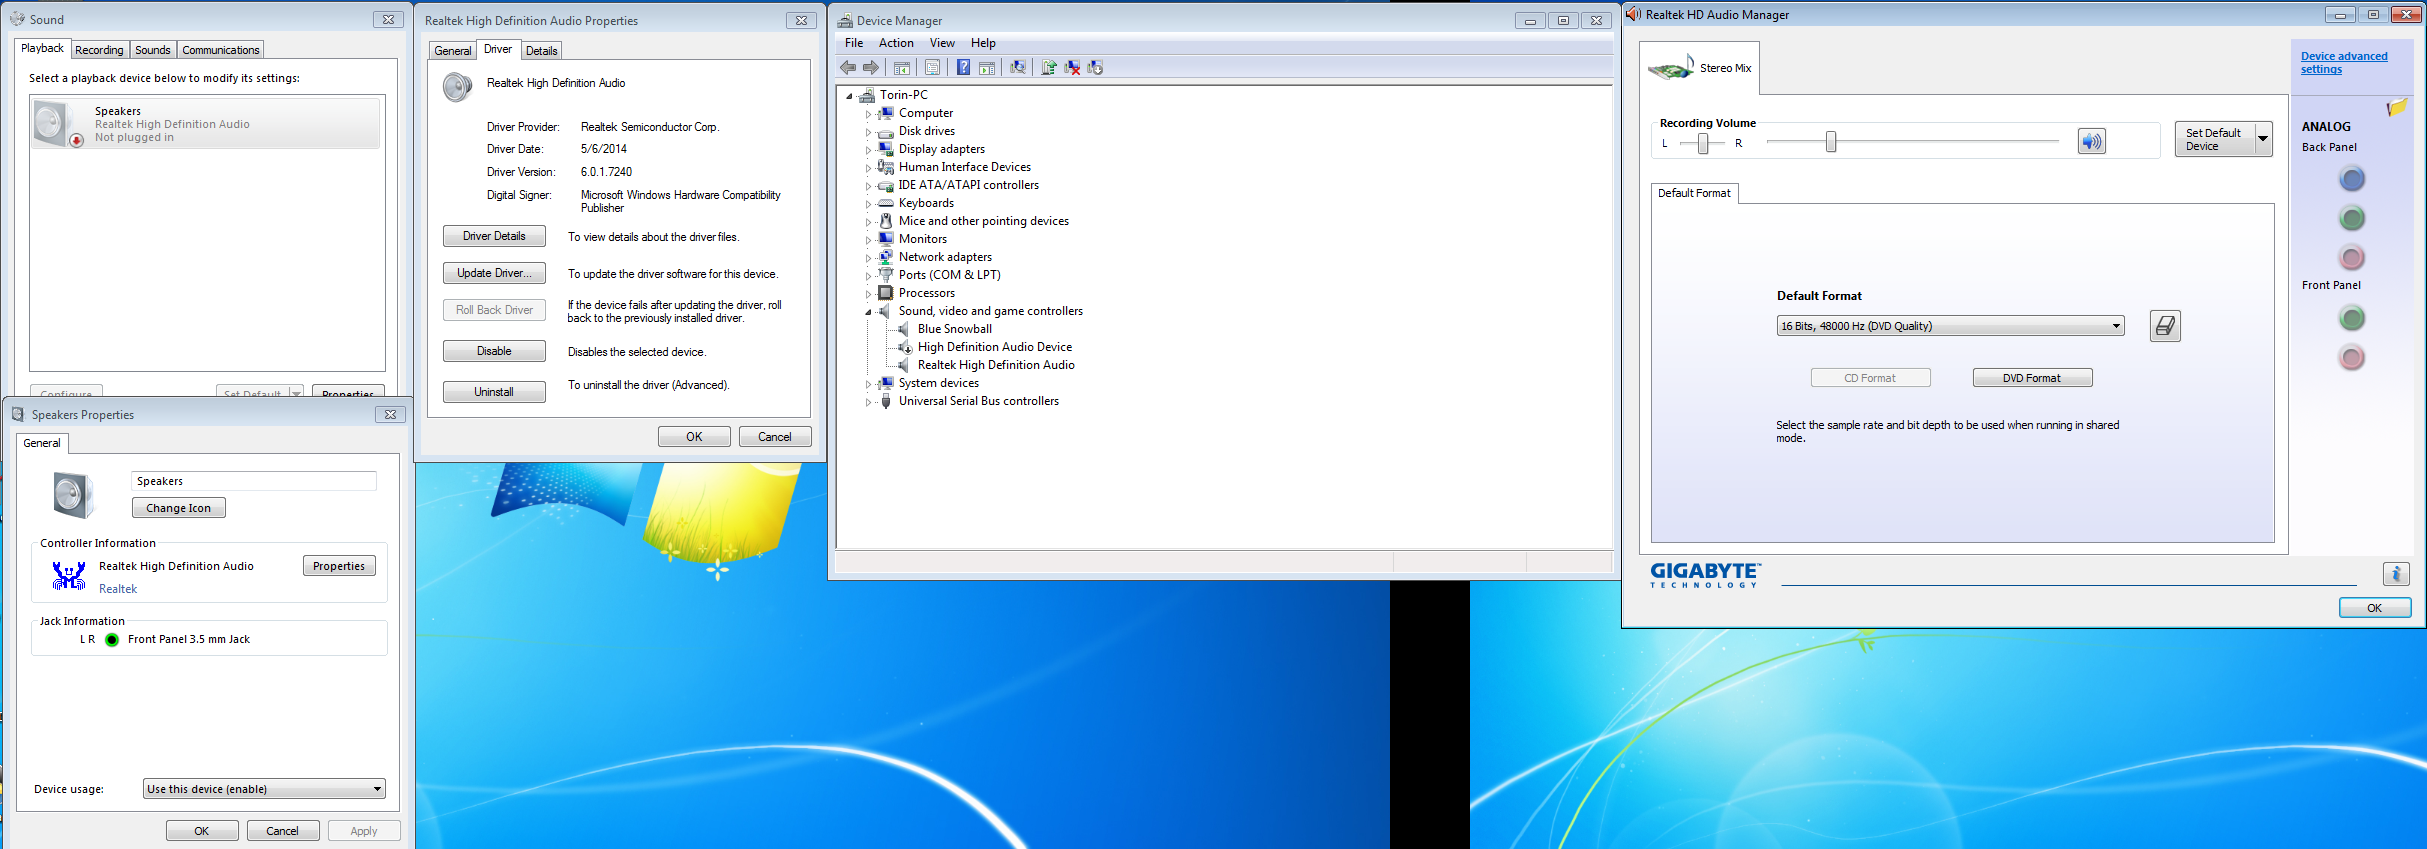Click the back arrow in Device Manager
The height and width of the screenshot is (849, 2427).
(848, 67)
